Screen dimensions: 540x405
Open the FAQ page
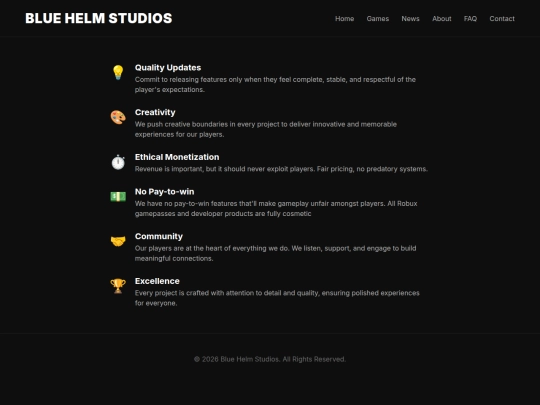pyautogui.click(x=470, y=19)
